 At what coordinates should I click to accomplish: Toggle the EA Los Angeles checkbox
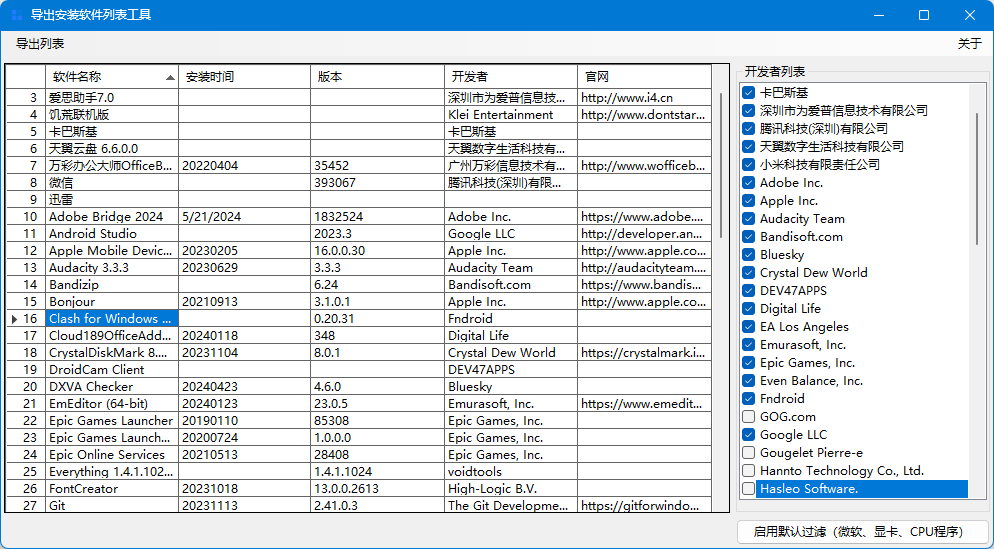coord(748,327)
